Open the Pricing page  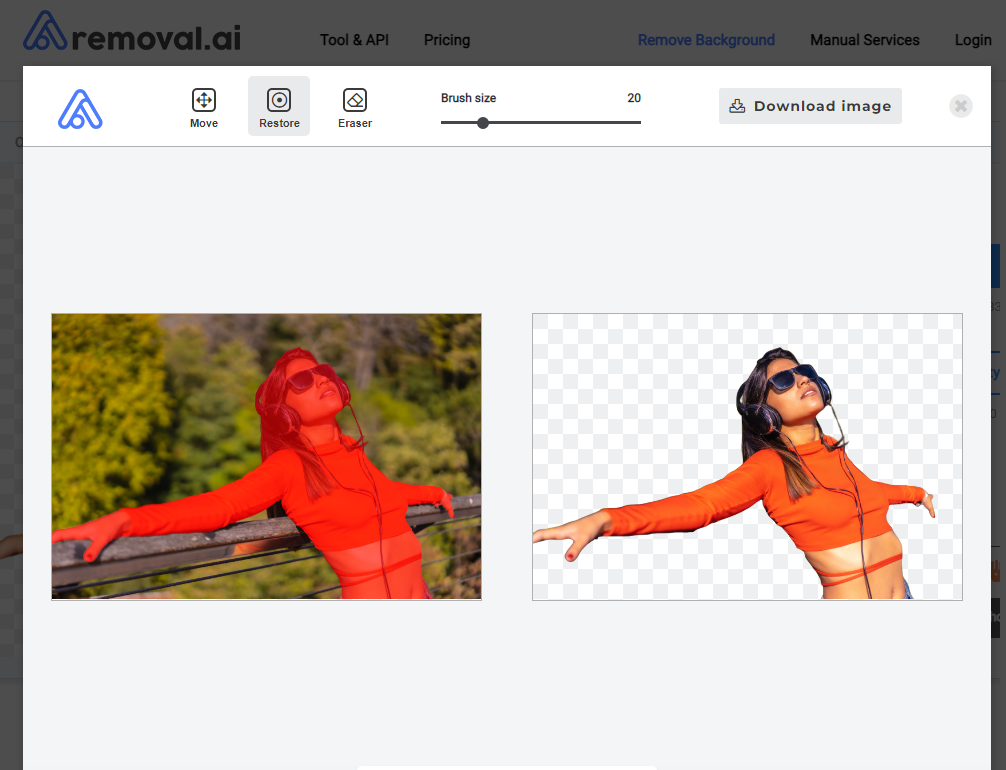(x=447, y=40)
